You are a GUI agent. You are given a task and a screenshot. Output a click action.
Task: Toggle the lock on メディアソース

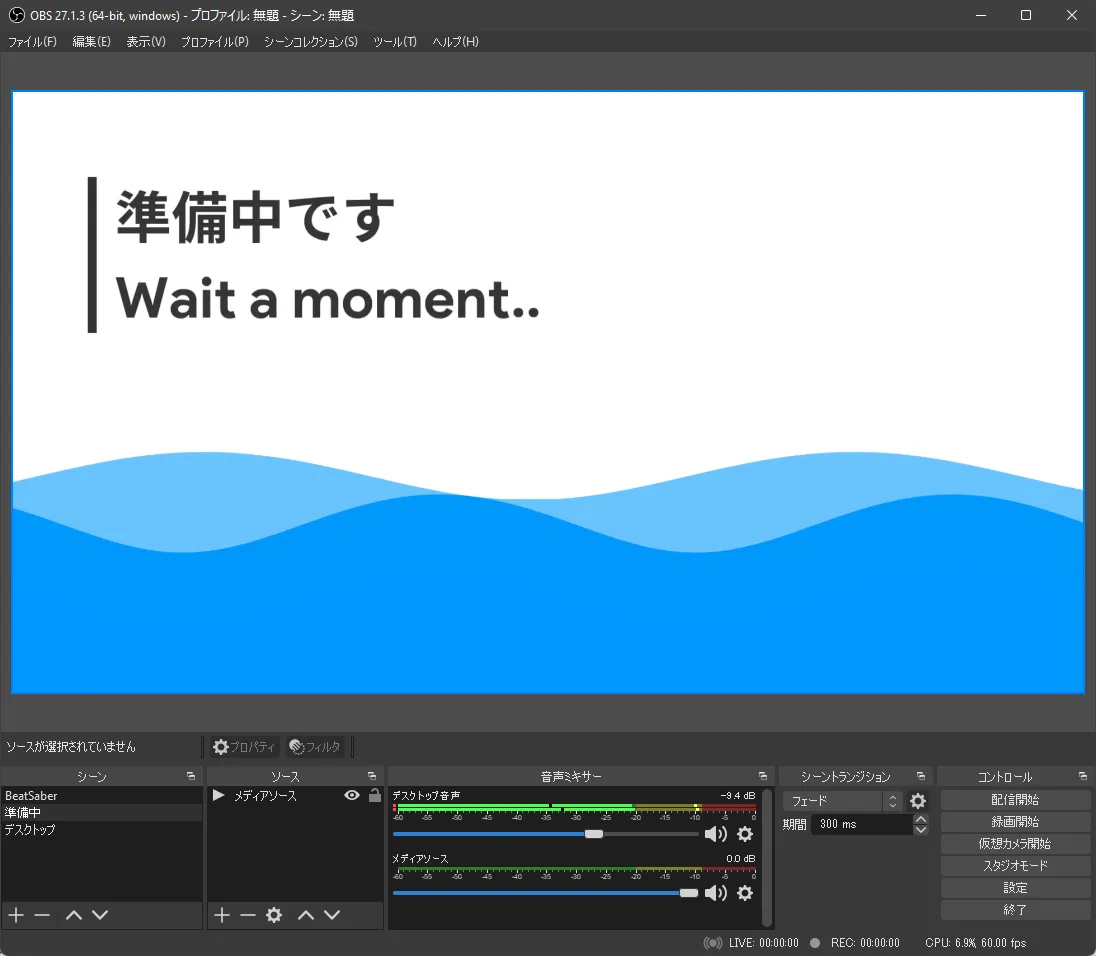tap(375, 796)
